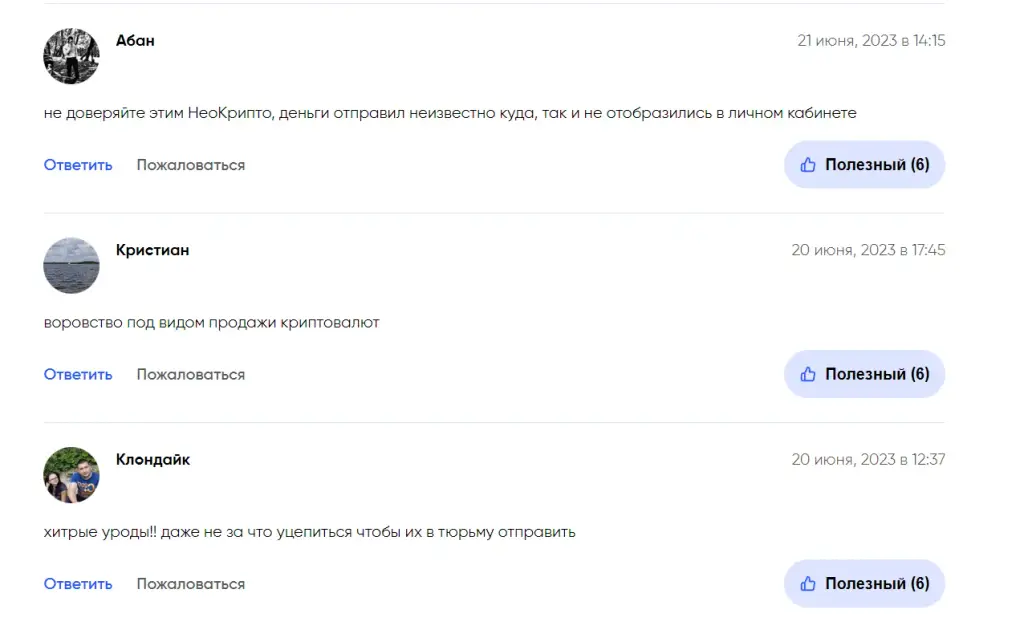Click thumbs-up icon on Абан's comment
The height and width of the screenshot is (626, 1024).
(x=808, y=164)
